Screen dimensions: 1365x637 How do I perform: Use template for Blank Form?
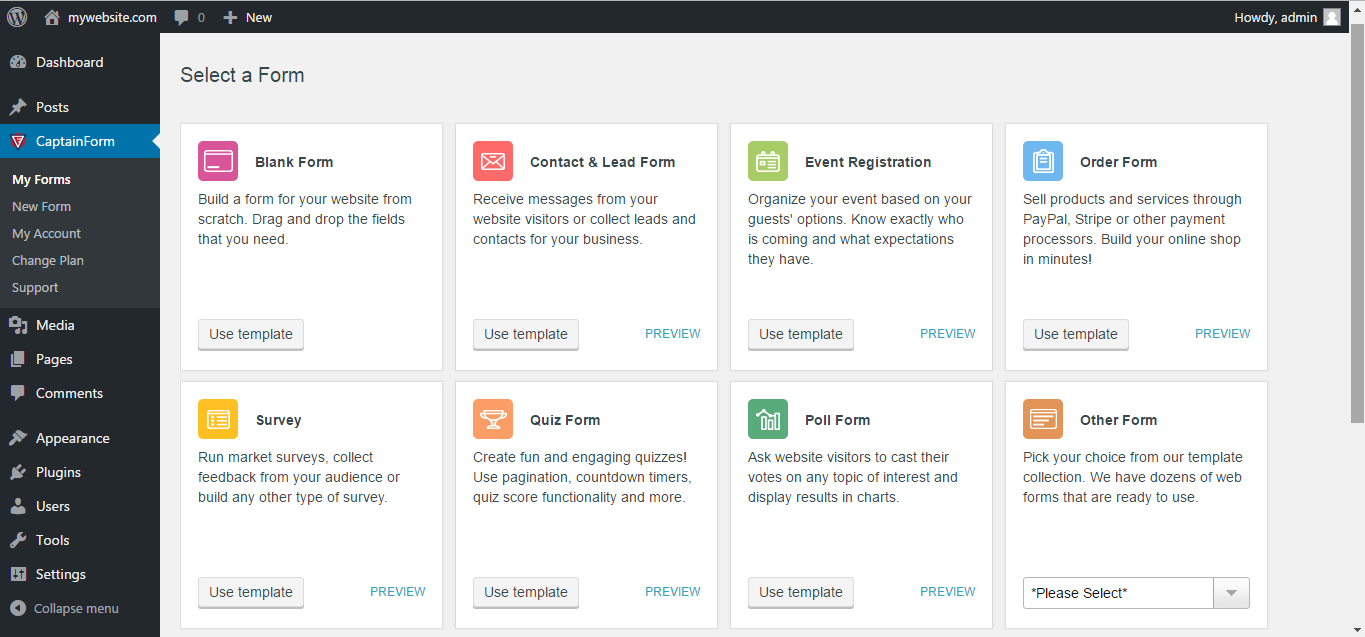point(251,334)
